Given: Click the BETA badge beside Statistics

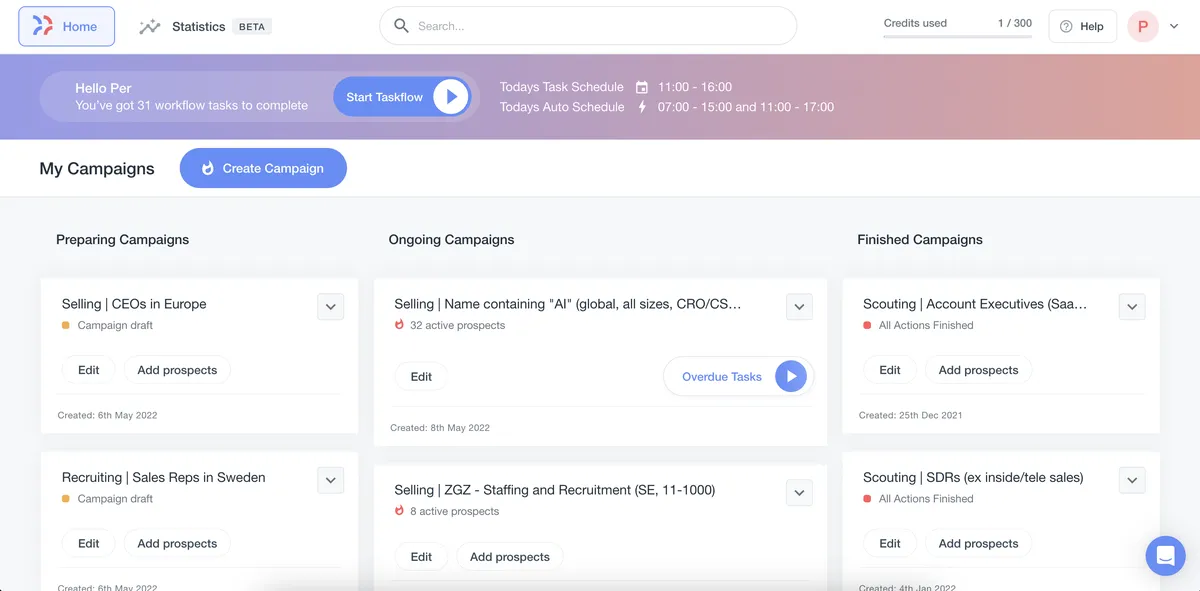Looking at the screenshot, I should 252,27.
